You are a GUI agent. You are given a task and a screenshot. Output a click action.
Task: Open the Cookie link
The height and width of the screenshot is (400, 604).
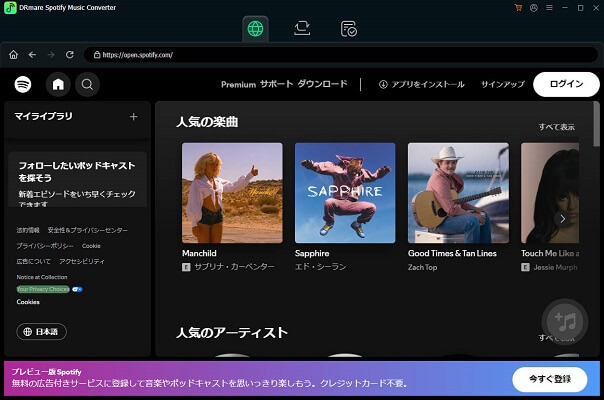pyautogui.click(x=91, y=246)
